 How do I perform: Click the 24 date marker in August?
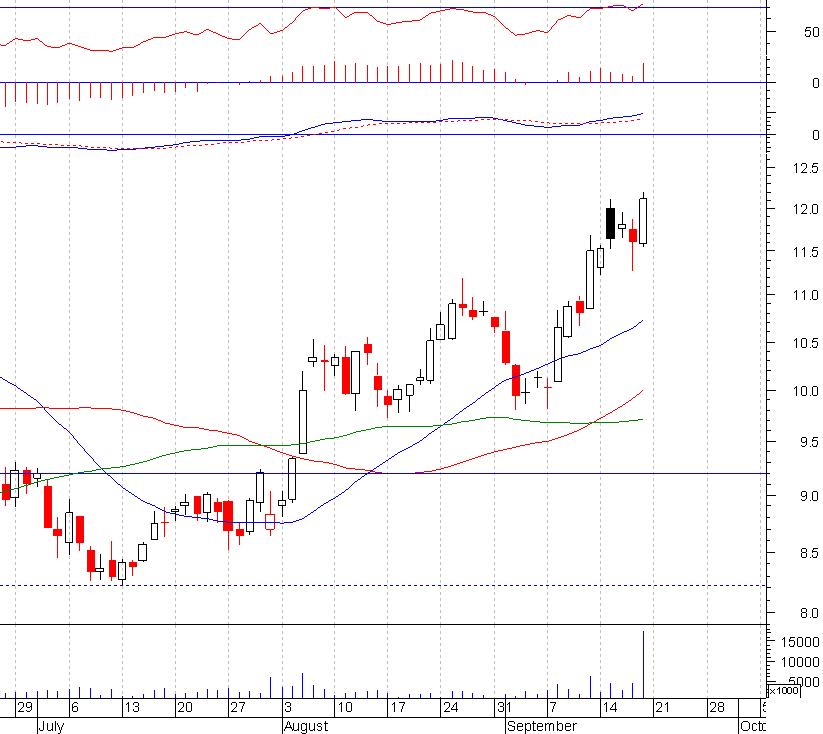tap(451, 707)
